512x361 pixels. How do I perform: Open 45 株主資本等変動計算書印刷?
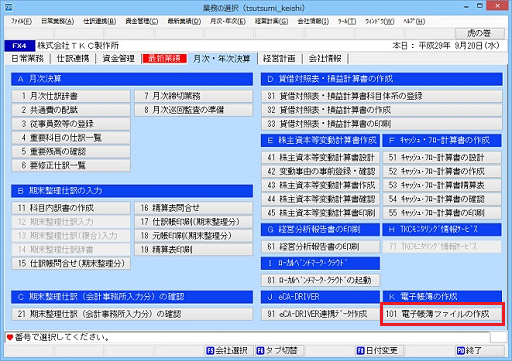(x=321, y=213)
